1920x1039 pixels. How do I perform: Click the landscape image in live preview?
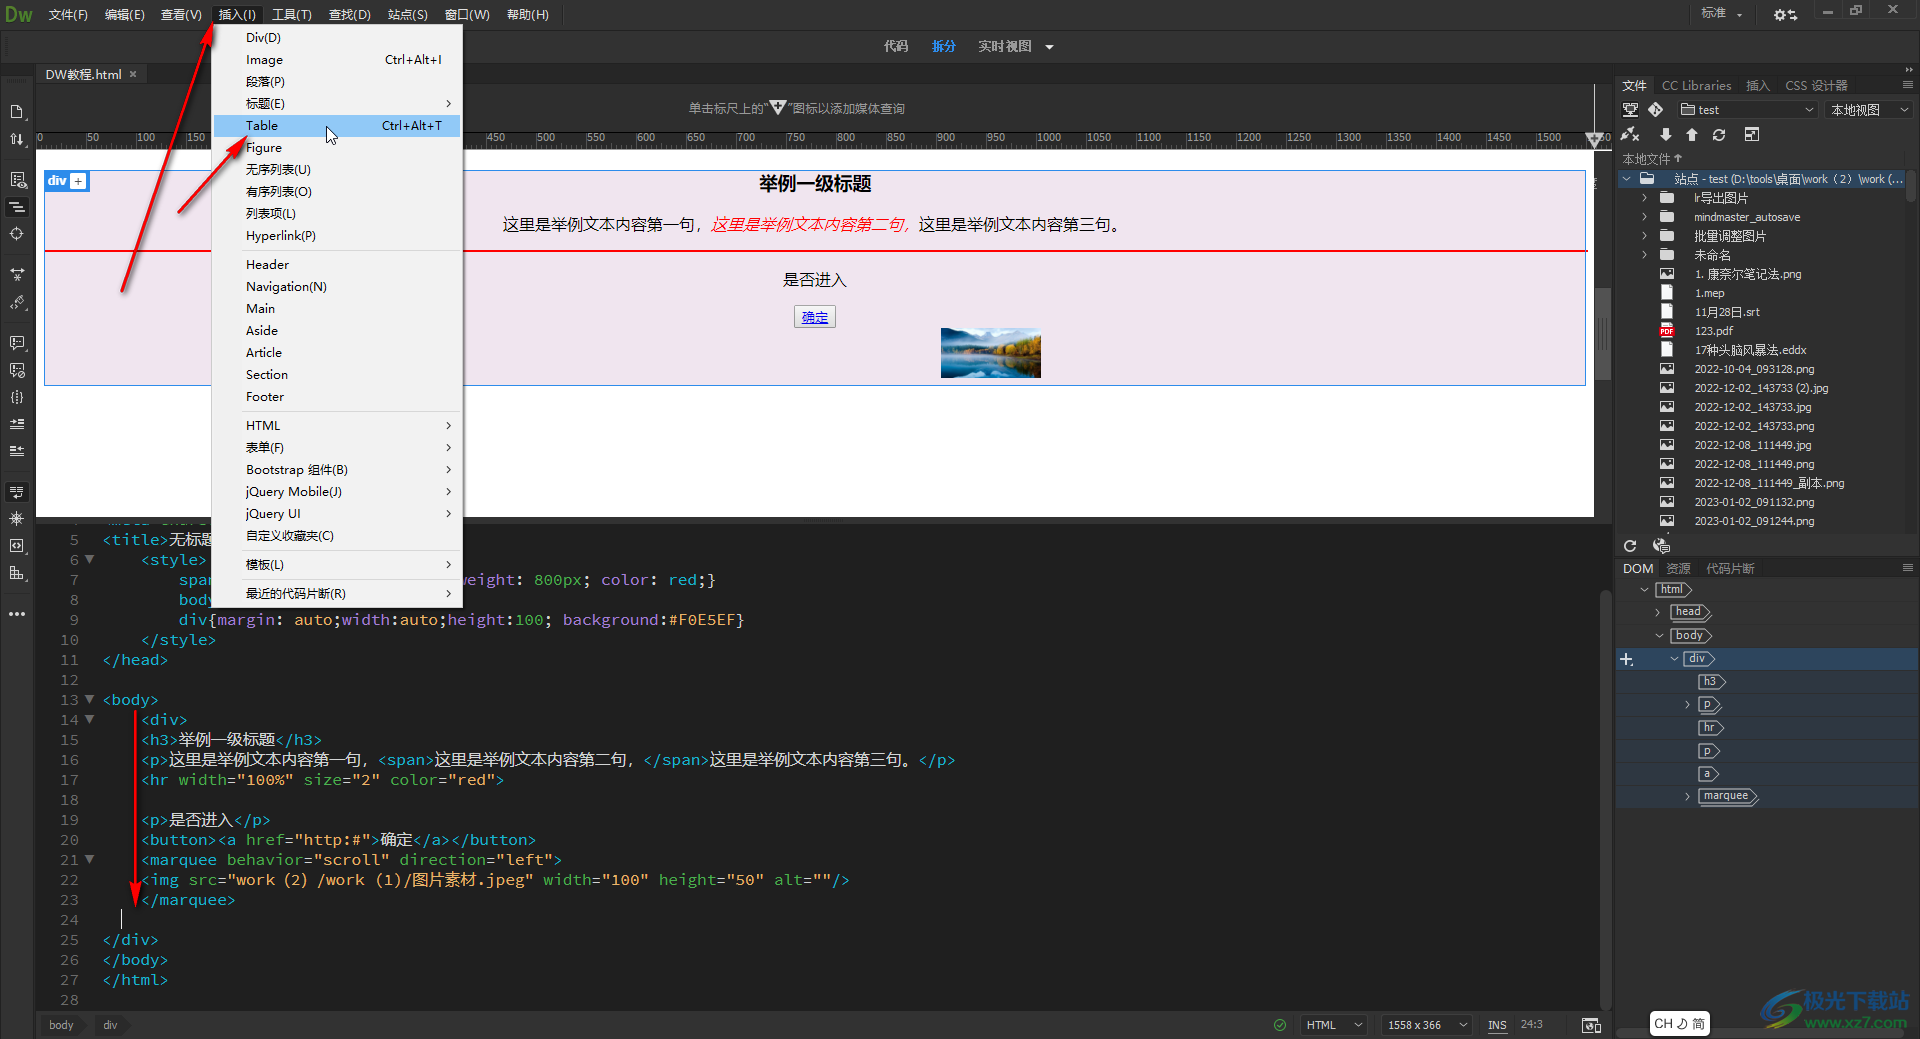(x=991, y=353)
